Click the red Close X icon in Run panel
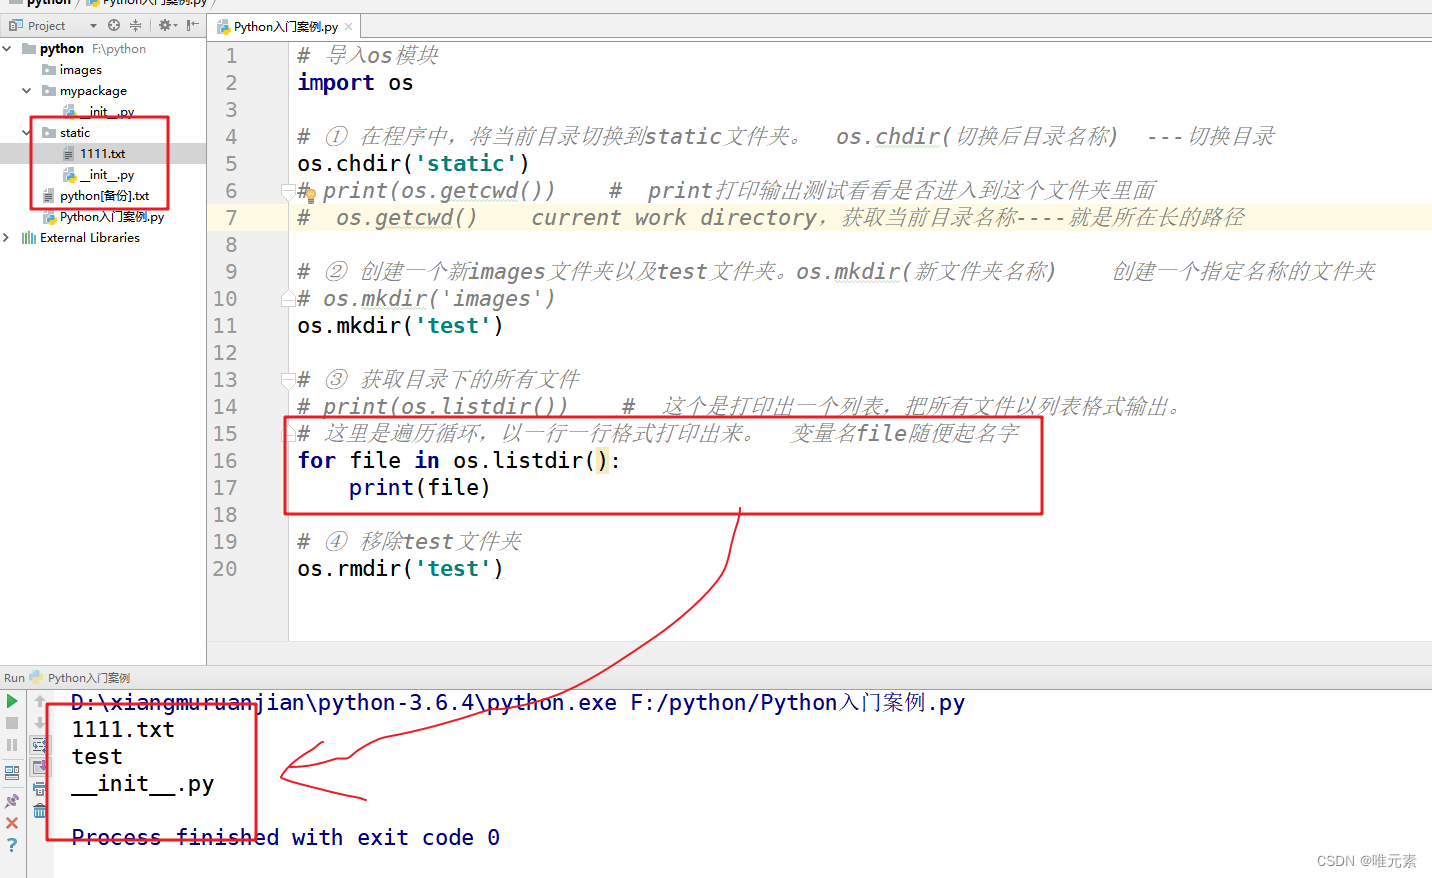 click(x=12, y=822)
